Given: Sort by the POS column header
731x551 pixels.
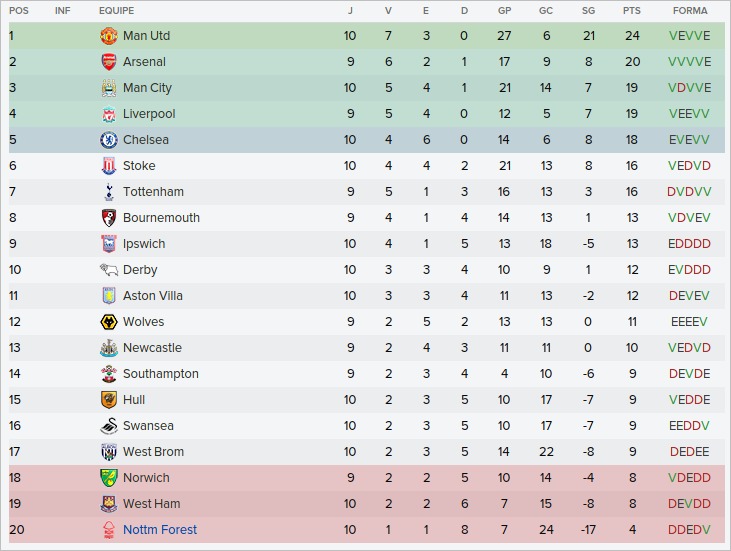Looking at the screenshot, I should point(19,11).
